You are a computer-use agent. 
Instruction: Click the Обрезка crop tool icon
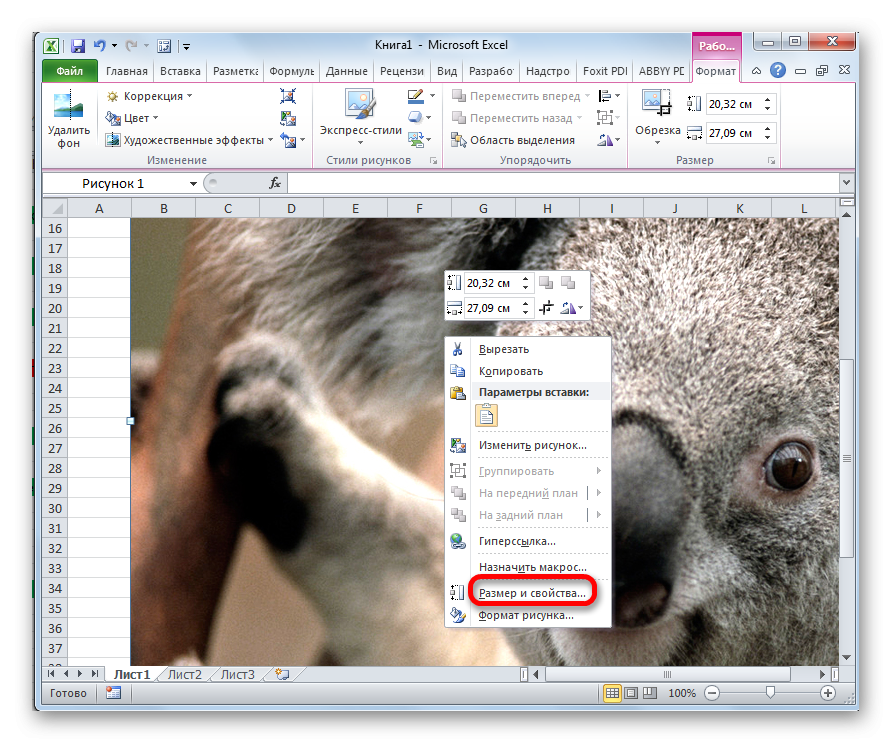pyautogui.click(x=657, y=105)
